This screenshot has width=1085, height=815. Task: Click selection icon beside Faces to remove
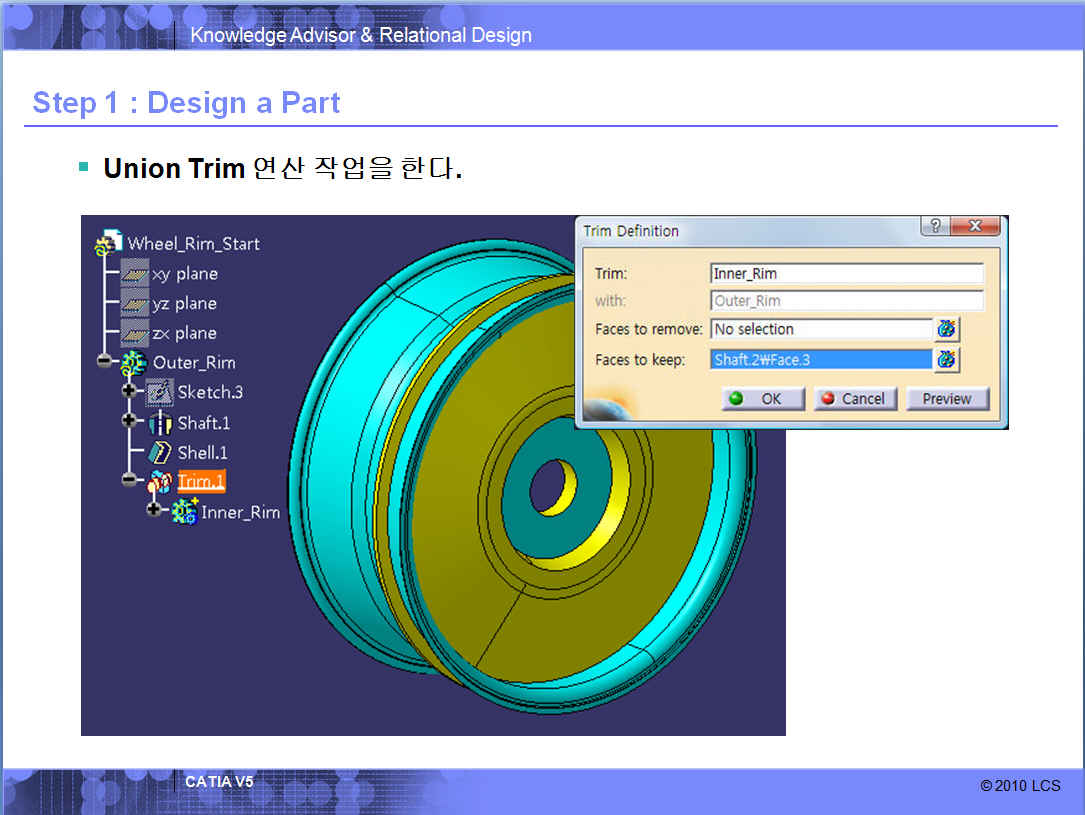[x=946, y=329]
